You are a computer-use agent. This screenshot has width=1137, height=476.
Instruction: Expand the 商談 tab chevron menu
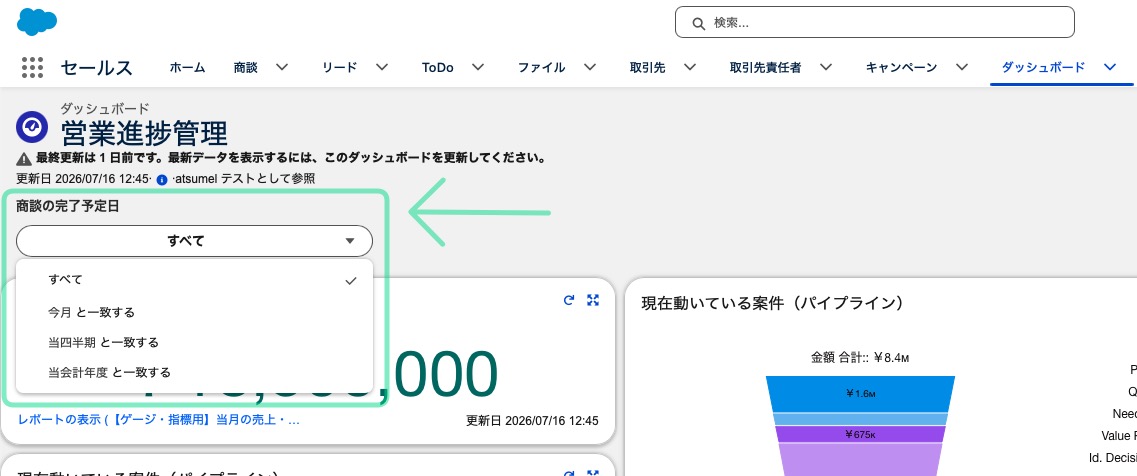[282, 67]
